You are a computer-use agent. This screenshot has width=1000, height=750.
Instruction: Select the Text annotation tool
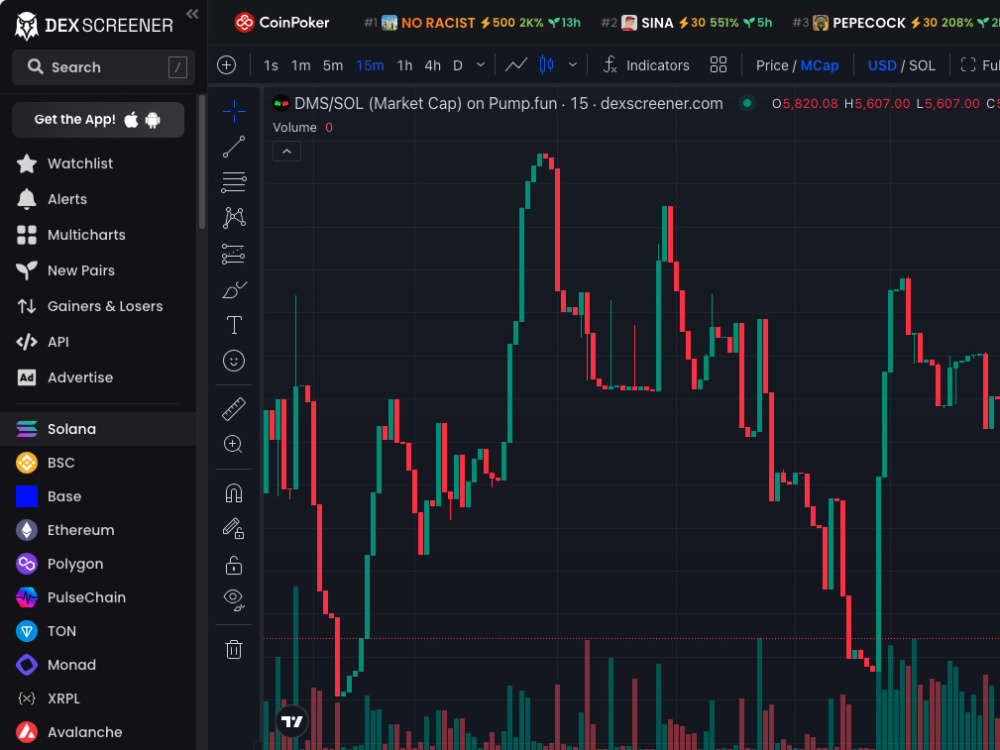(234, 325)
